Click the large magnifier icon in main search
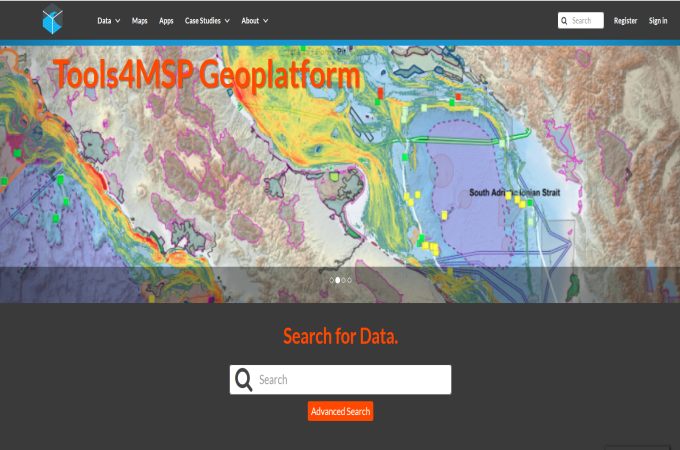This screenshot has width=680, height=450. click(243, 380)
